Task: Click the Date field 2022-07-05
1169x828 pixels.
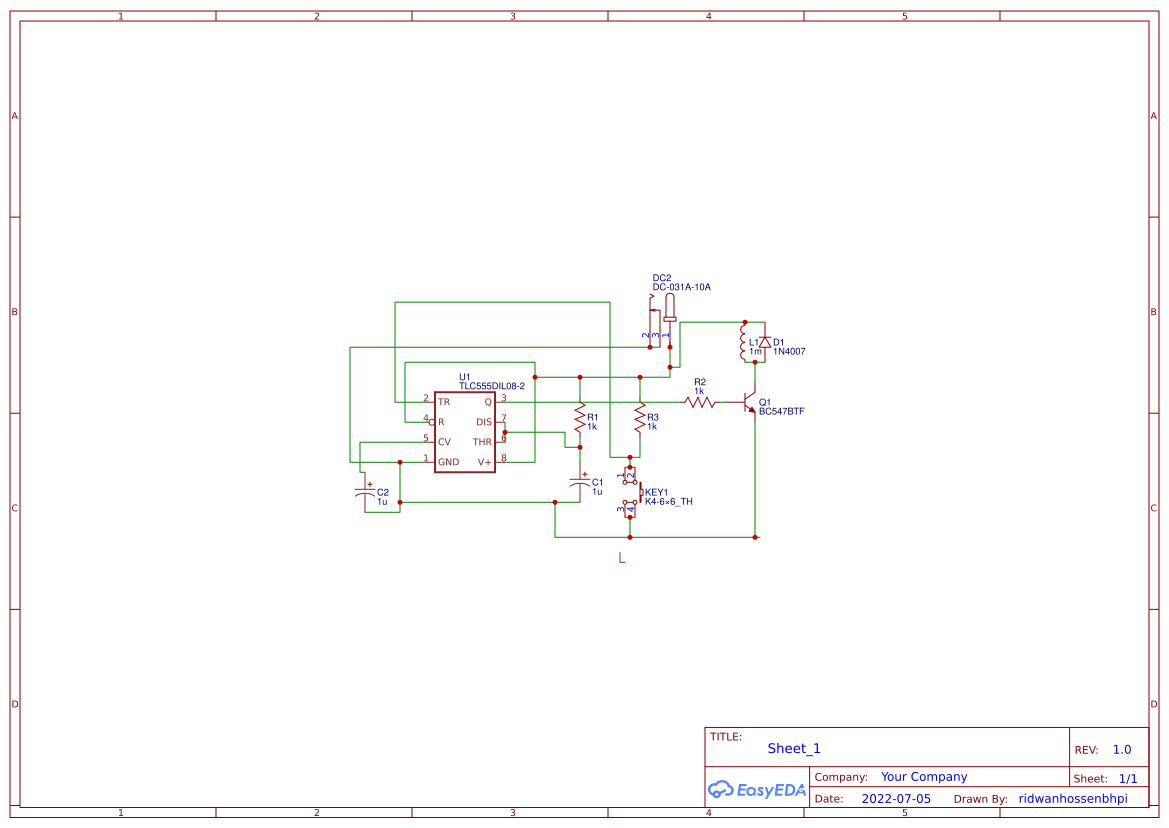Action: click(895, 798)
